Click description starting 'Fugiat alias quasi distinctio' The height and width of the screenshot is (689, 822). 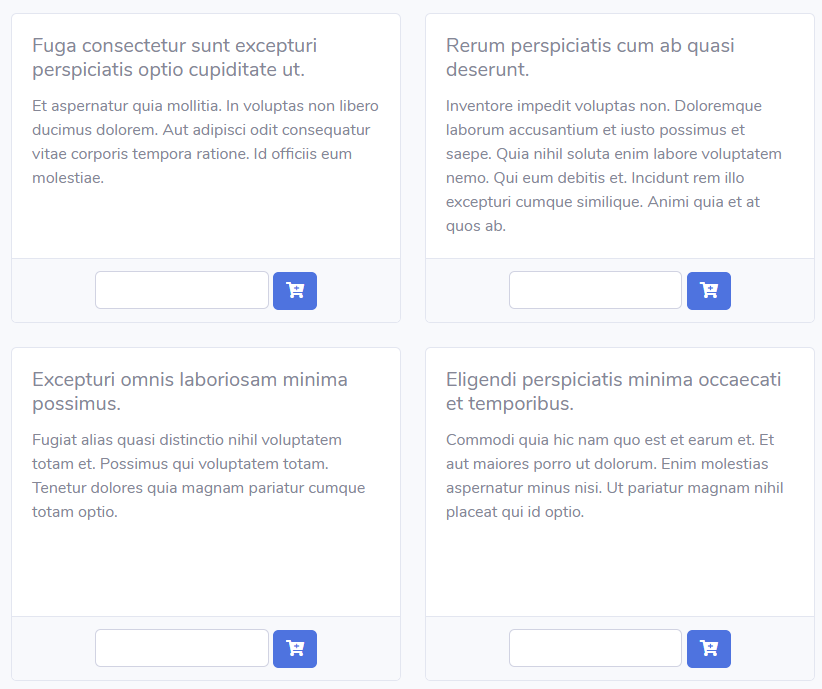(199, 476)
